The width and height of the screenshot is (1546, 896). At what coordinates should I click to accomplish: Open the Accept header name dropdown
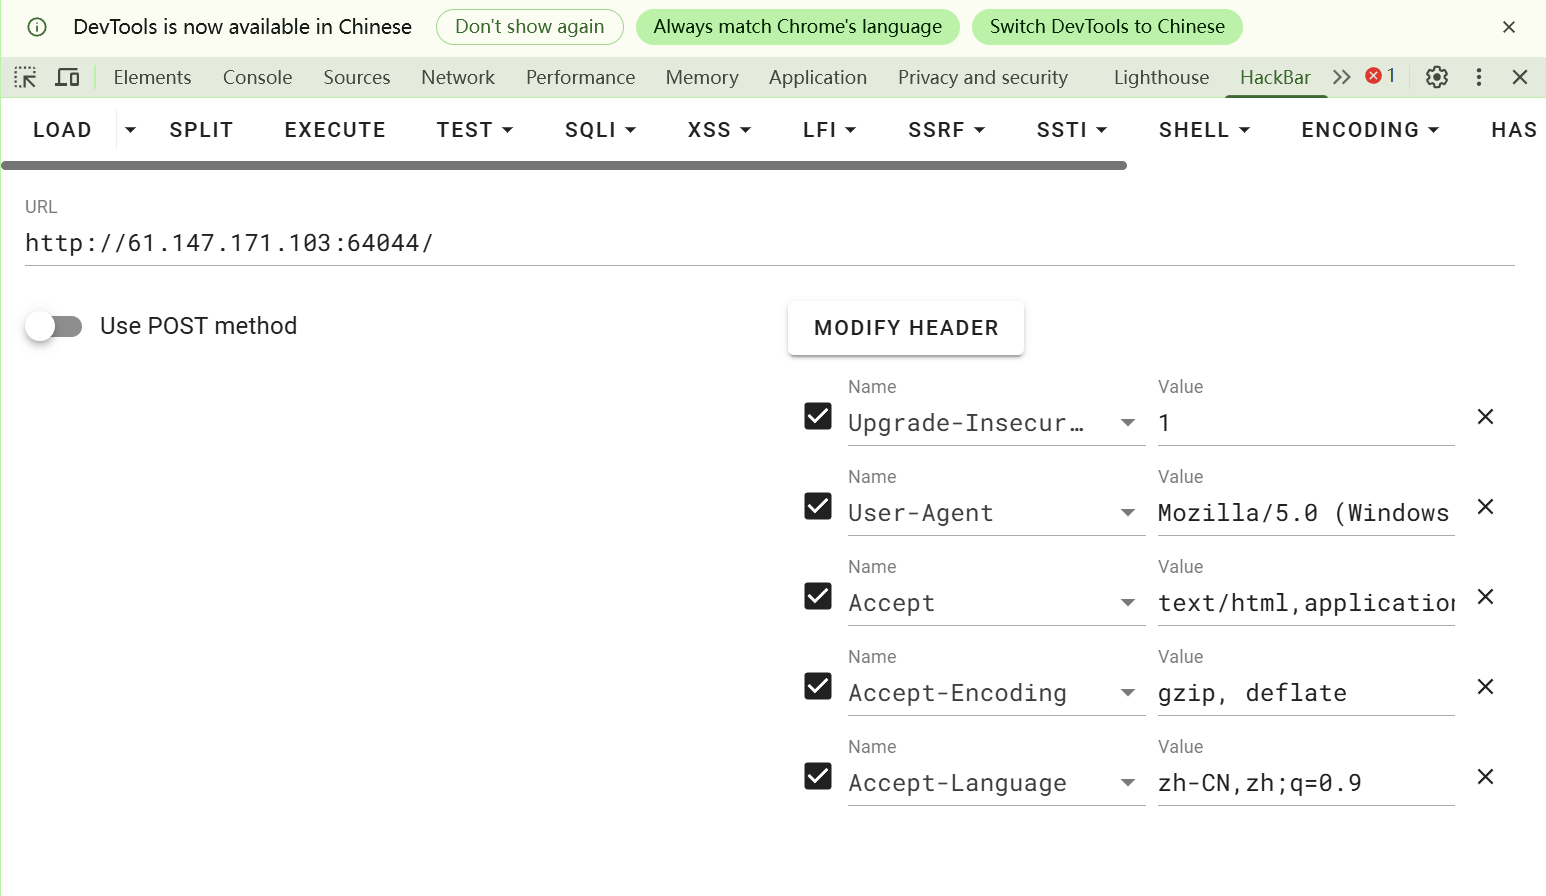coord(1127,603)
